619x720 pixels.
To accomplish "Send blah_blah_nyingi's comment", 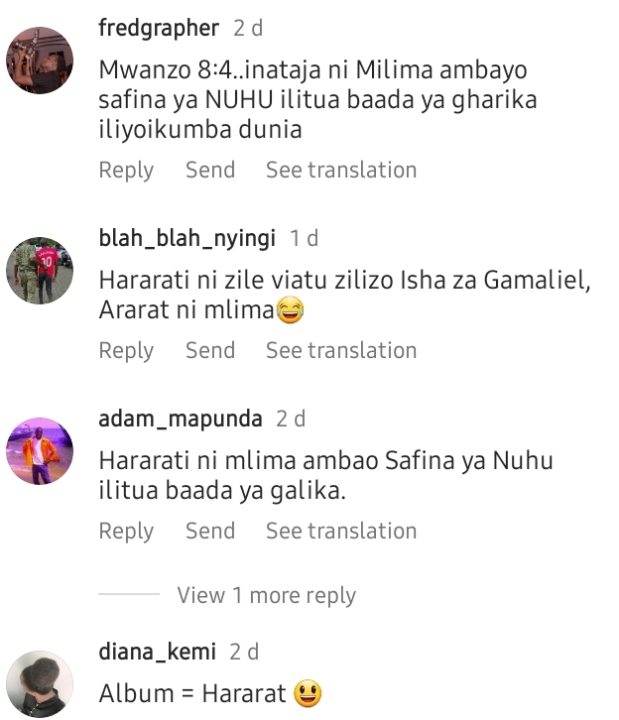I will tap(210, 350).
